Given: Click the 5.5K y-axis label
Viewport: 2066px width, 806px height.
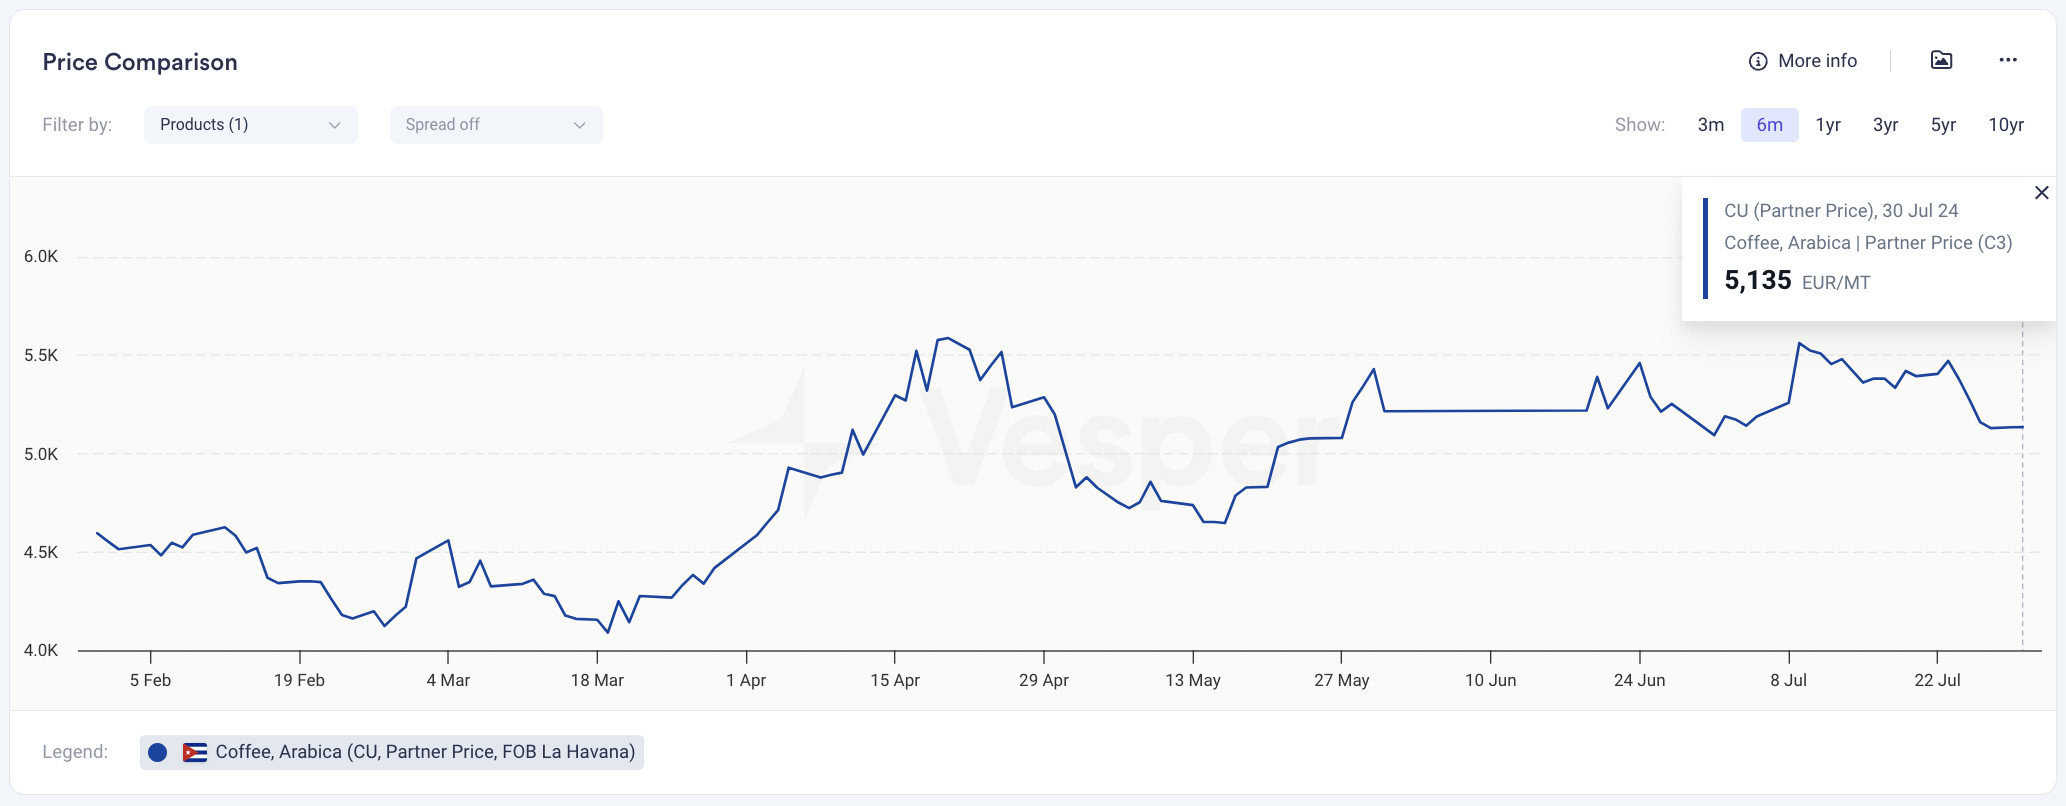Looking at the screenshot, I should tap(41, 356).
